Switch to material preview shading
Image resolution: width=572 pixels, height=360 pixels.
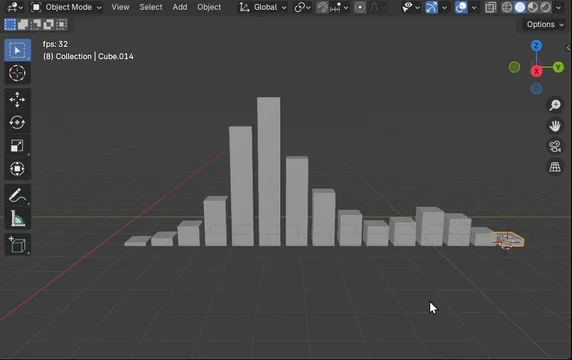533,7
